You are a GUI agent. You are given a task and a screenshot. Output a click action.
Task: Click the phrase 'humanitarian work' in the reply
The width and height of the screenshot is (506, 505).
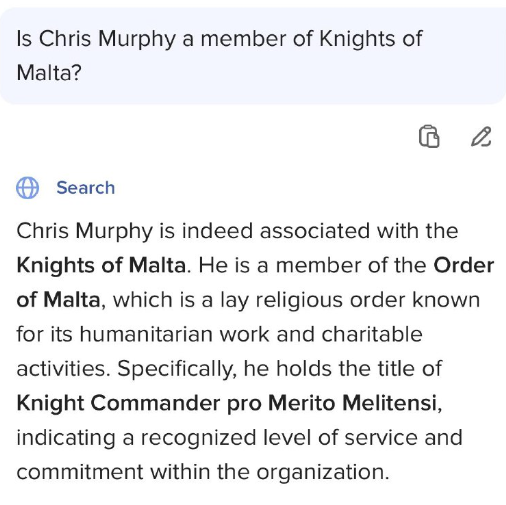(x=174, y=334)
